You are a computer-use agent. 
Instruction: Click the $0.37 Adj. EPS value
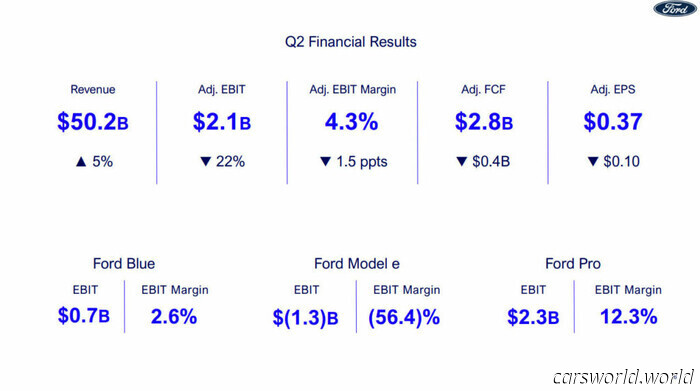point(613,121)
